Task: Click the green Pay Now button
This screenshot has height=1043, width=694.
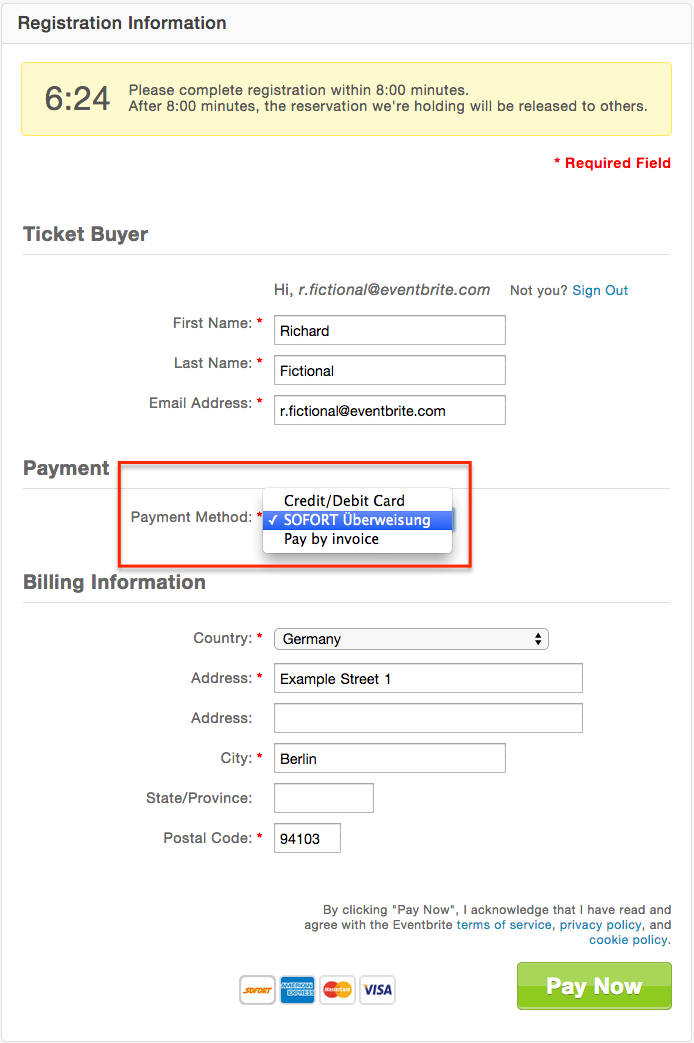Action: click(594, 986)
